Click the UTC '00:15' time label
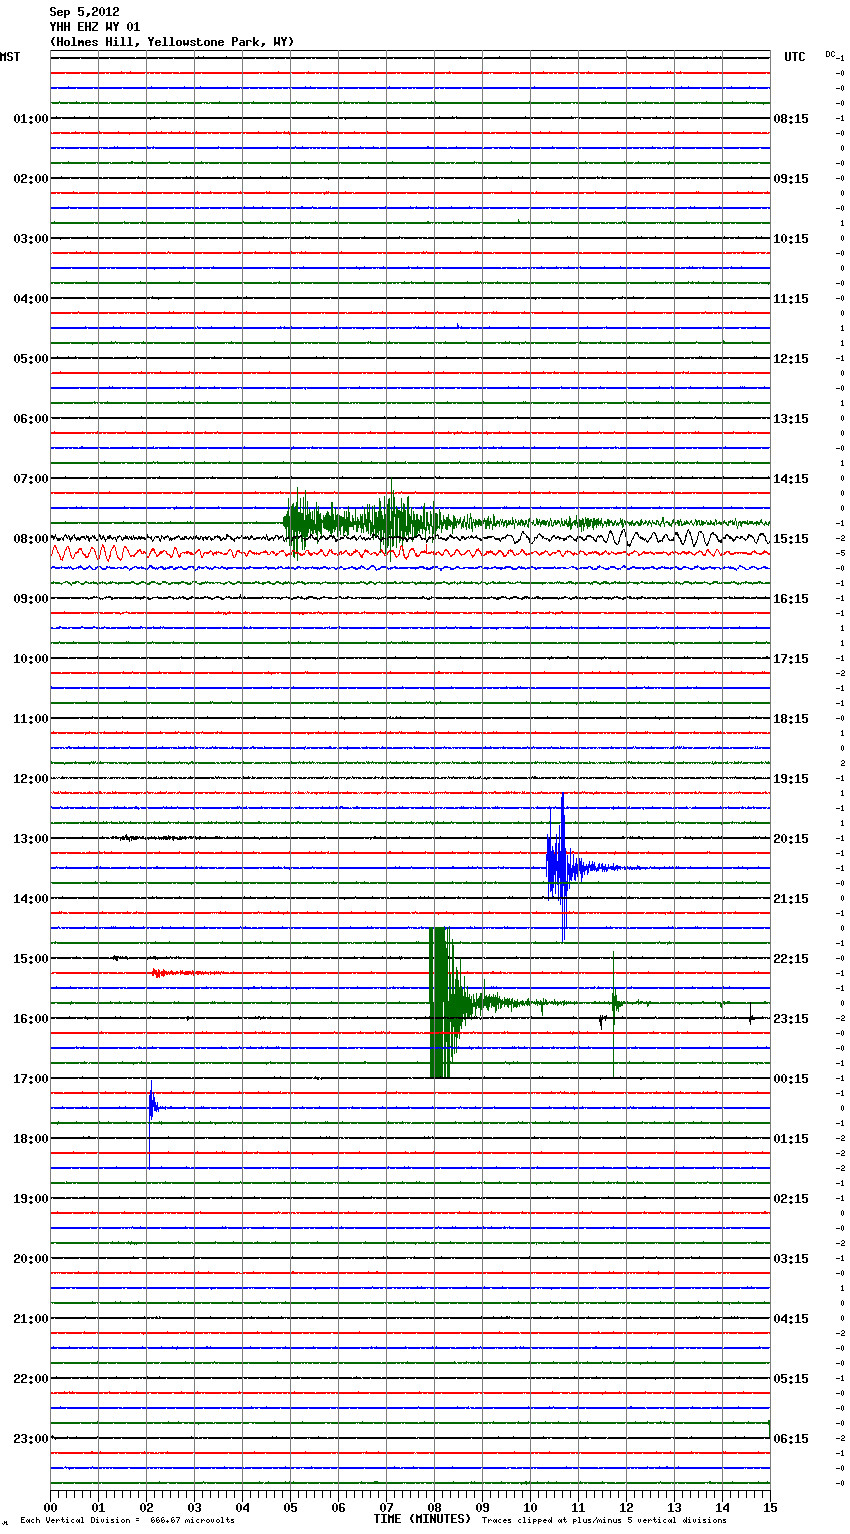 791,1079
